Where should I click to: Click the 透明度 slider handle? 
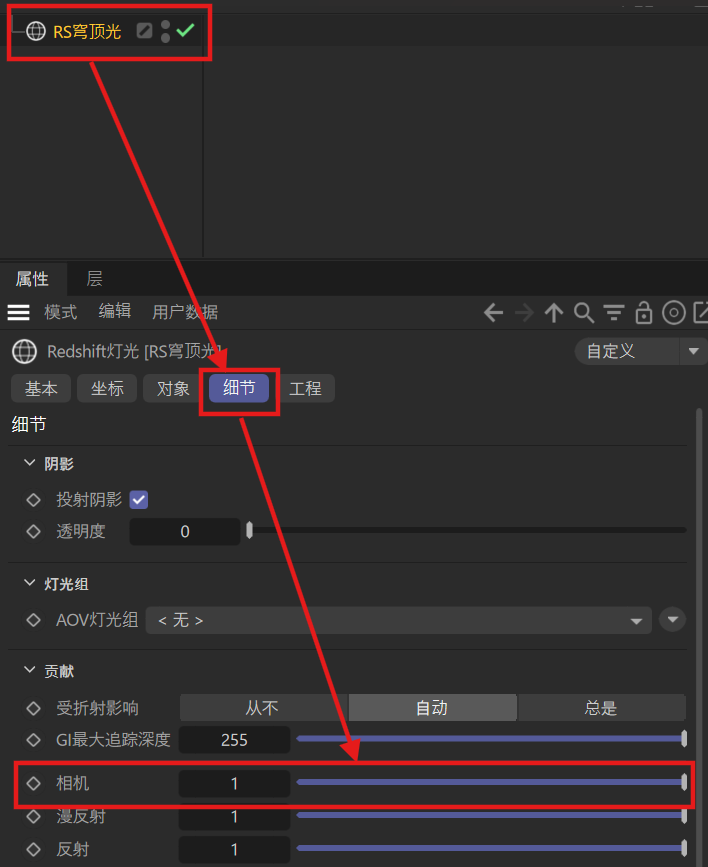pyautogui.click(x=249, y=530)
